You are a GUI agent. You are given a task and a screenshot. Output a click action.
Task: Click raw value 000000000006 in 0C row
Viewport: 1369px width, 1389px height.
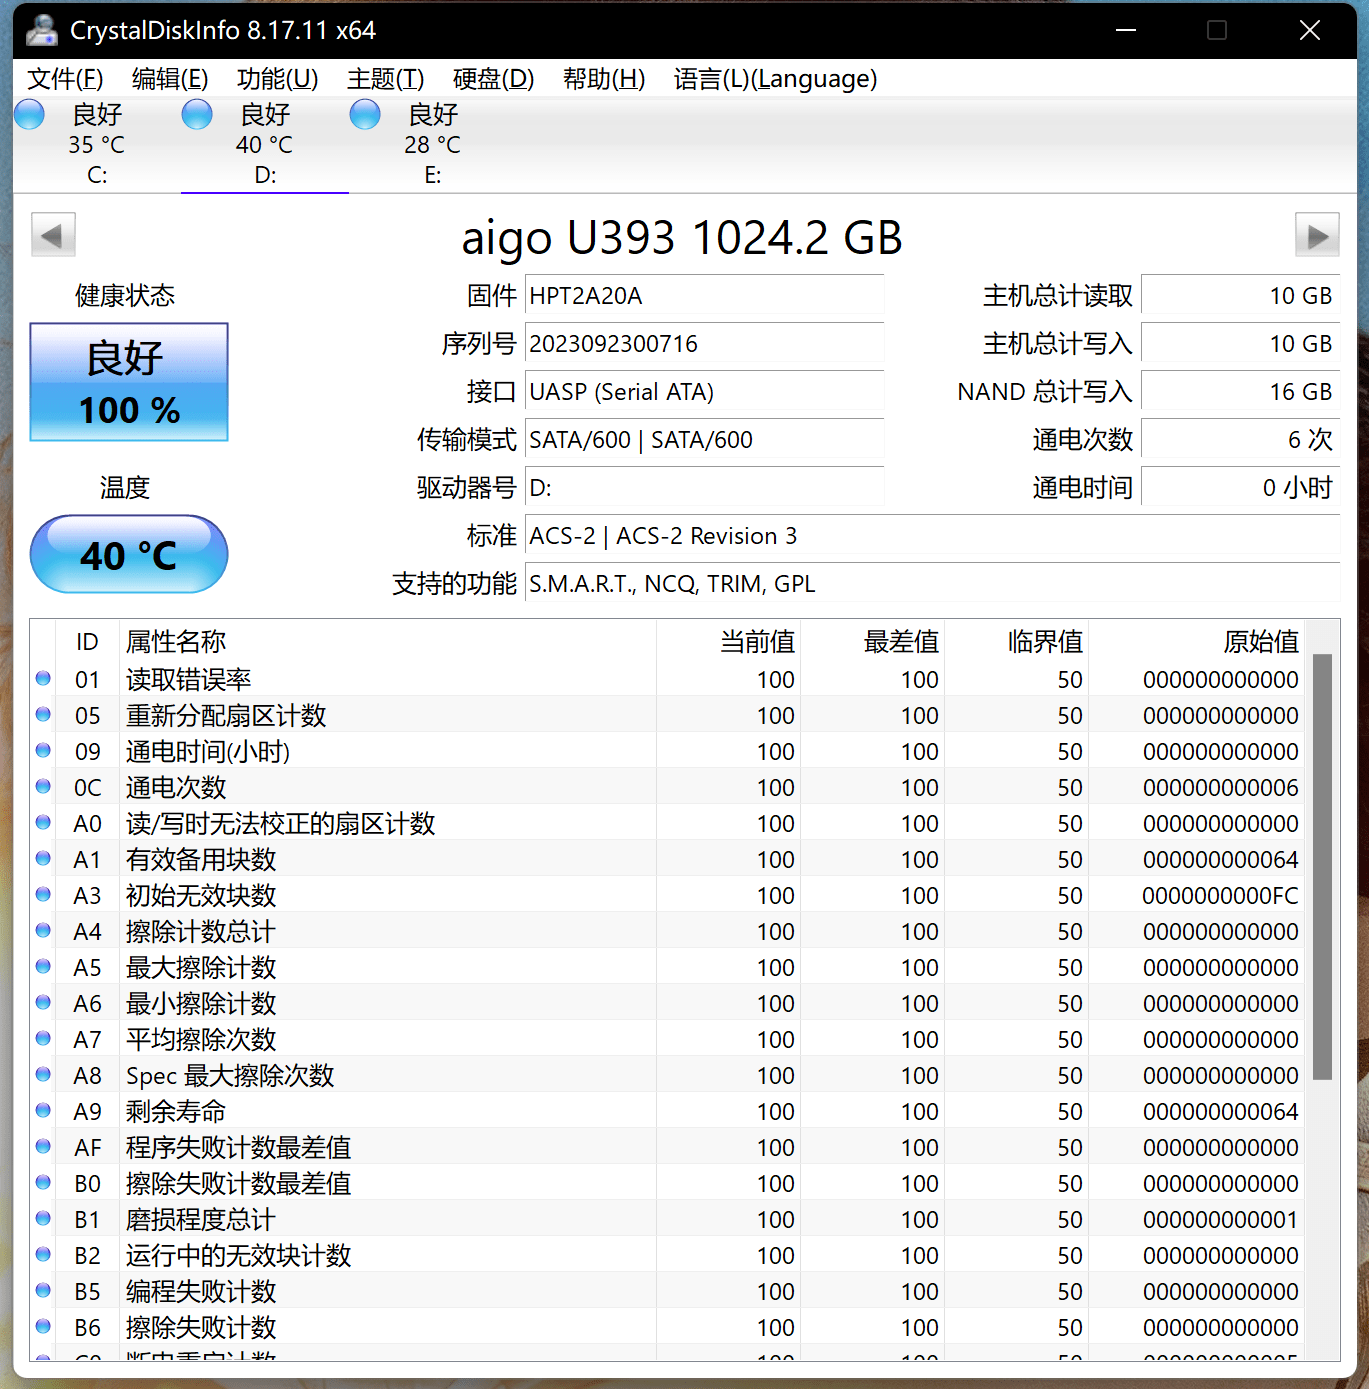click(x=1220, y=788)
